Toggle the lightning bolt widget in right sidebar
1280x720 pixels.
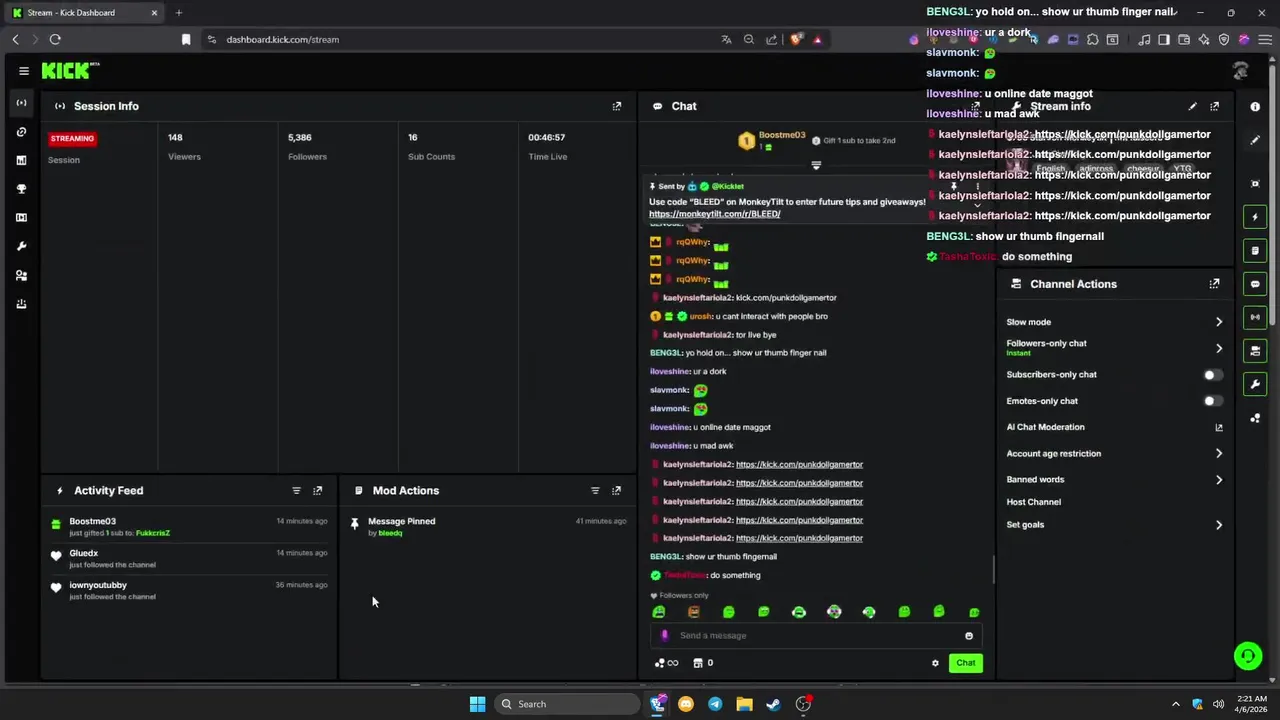point(1255,217)
